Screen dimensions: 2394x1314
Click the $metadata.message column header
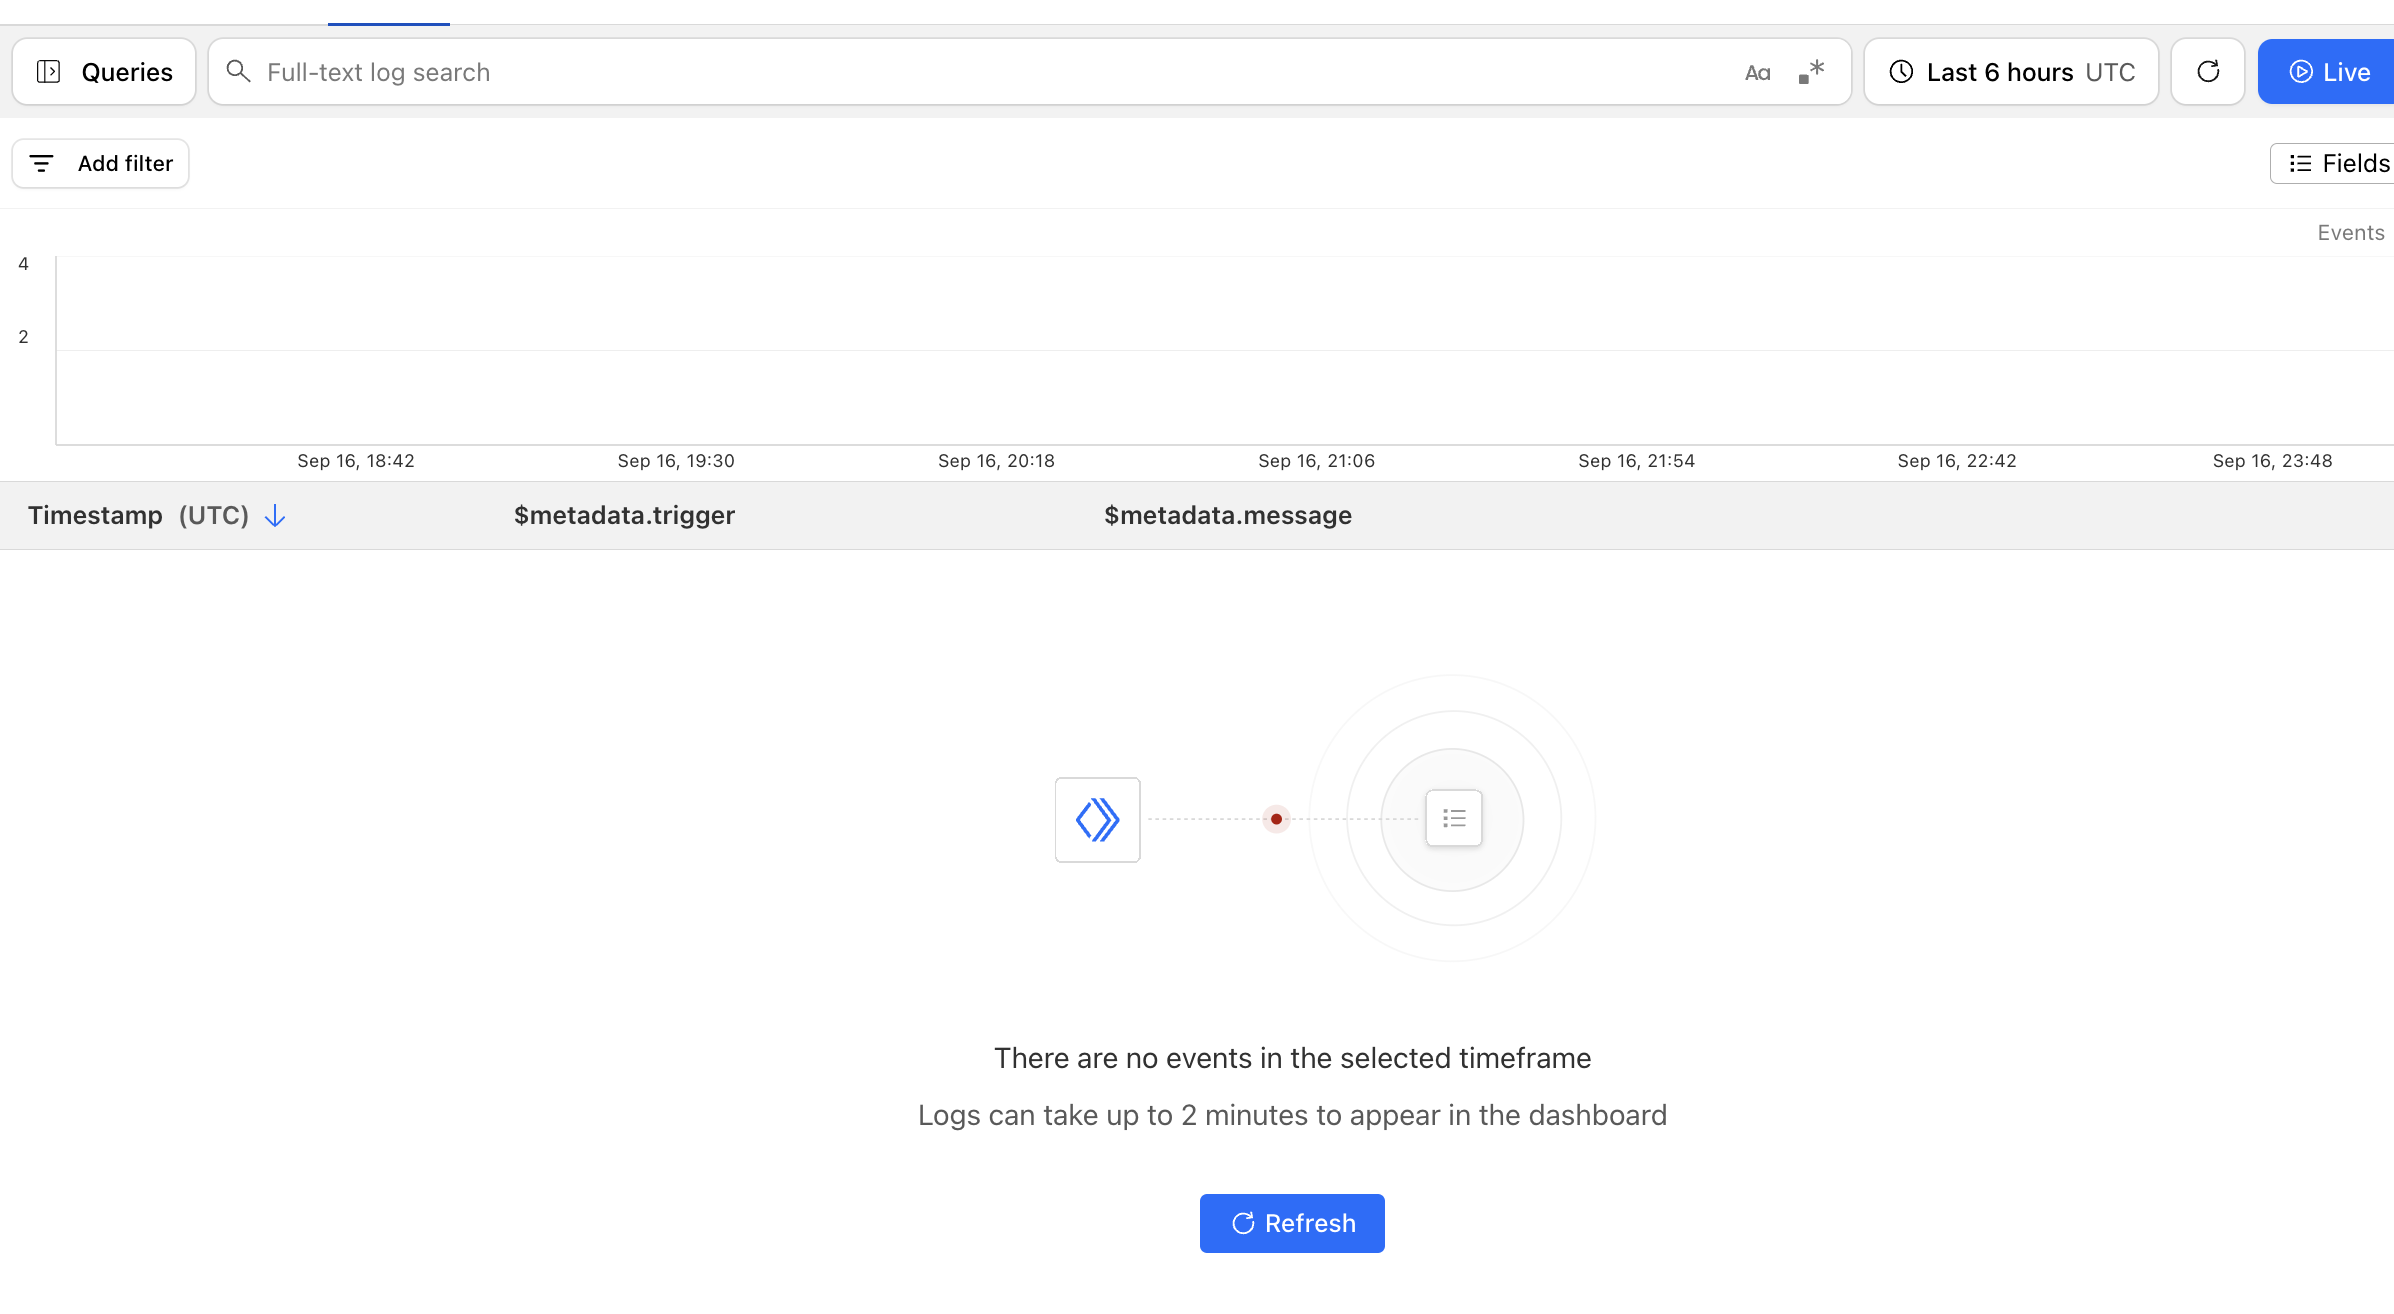(1227, 516)
